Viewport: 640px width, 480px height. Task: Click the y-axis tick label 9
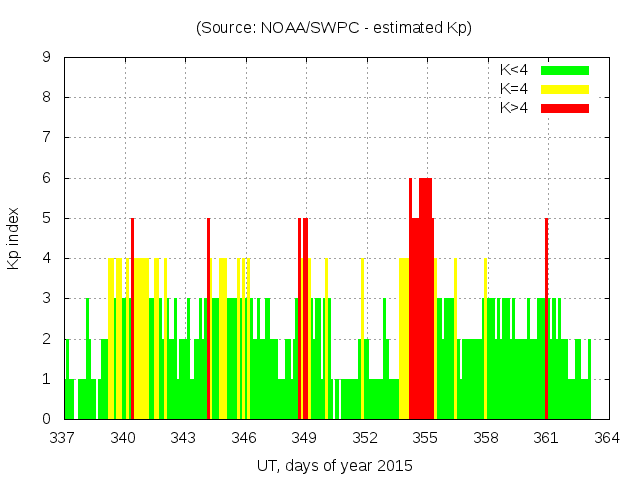coord(47,58)
